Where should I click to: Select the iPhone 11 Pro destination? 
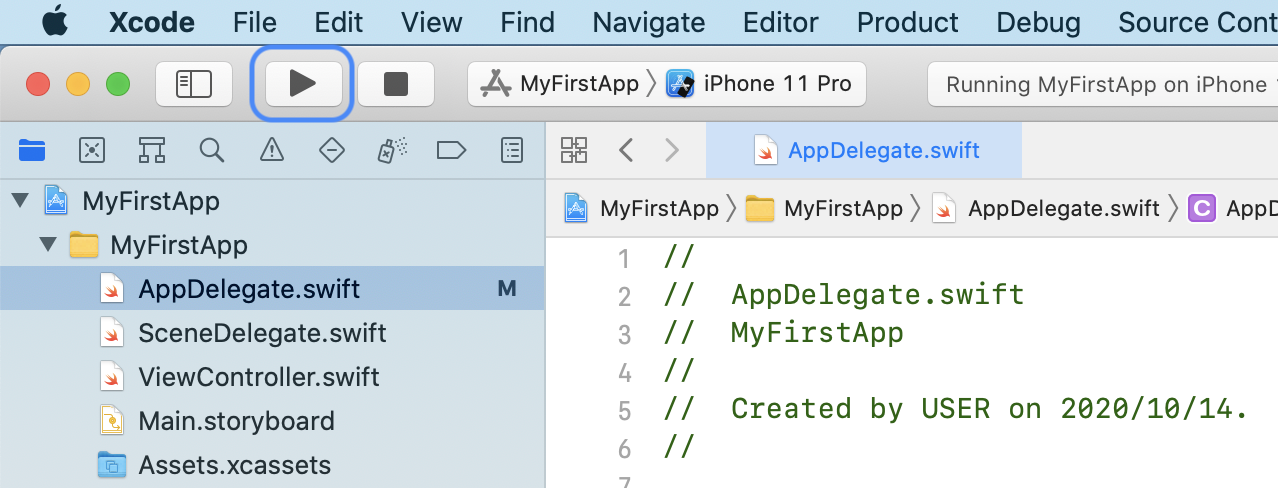760,84
